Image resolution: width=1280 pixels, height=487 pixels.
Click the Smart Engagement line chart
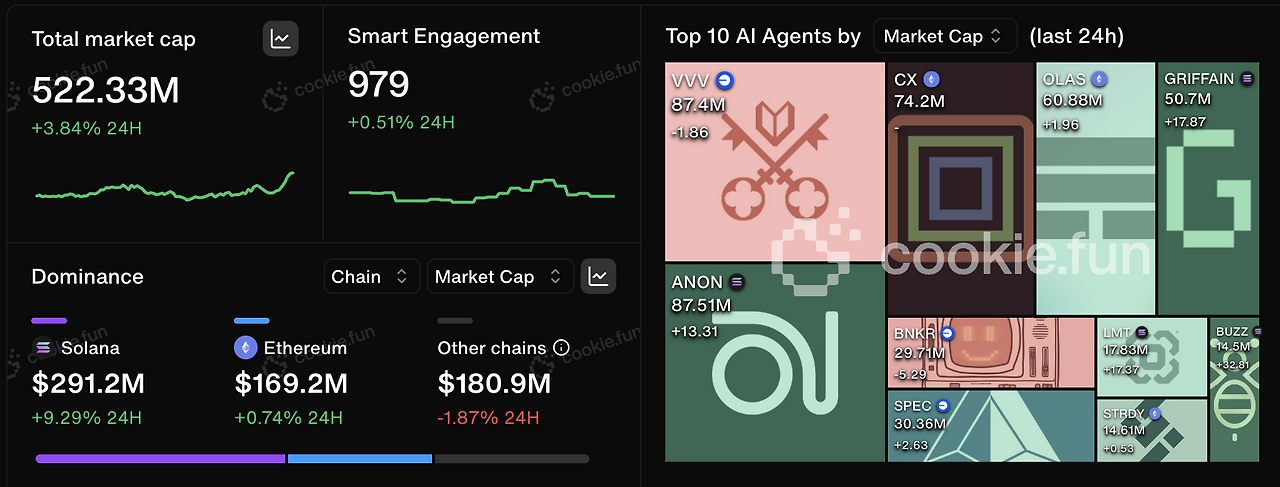[x=481, y=190]
